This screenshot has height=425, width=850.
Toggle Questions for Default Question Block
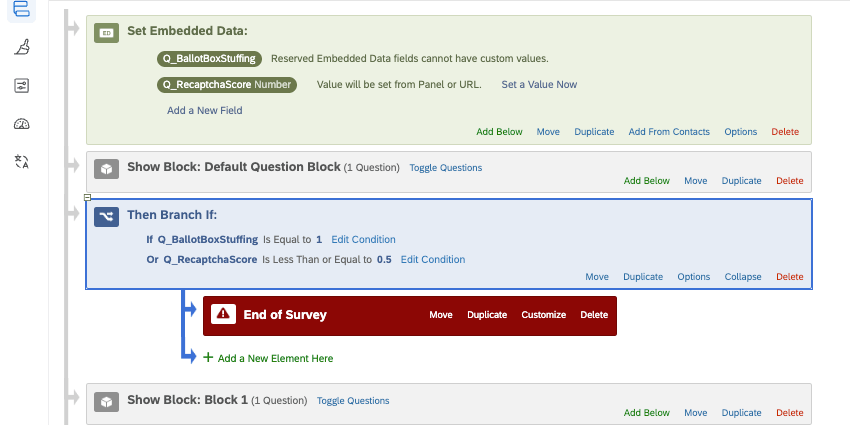[445, 168]
